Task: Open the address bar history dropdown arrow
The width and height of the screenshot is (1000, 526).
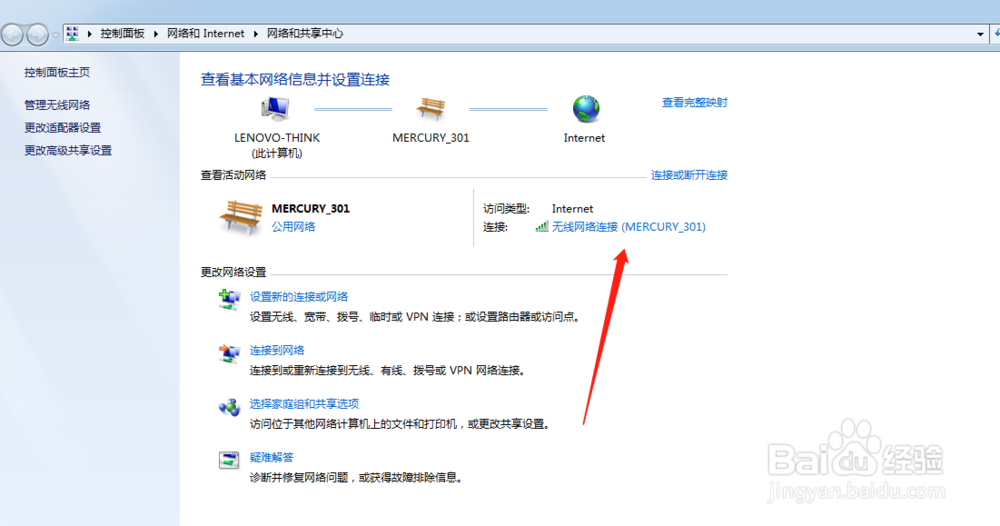Action: 980,34
